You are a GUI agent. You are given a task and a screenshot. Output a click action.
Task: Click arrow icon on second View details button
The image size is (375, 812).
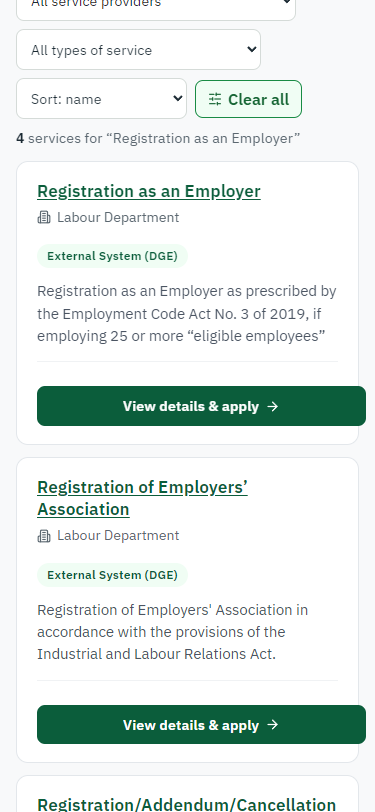tap(272, 725)
